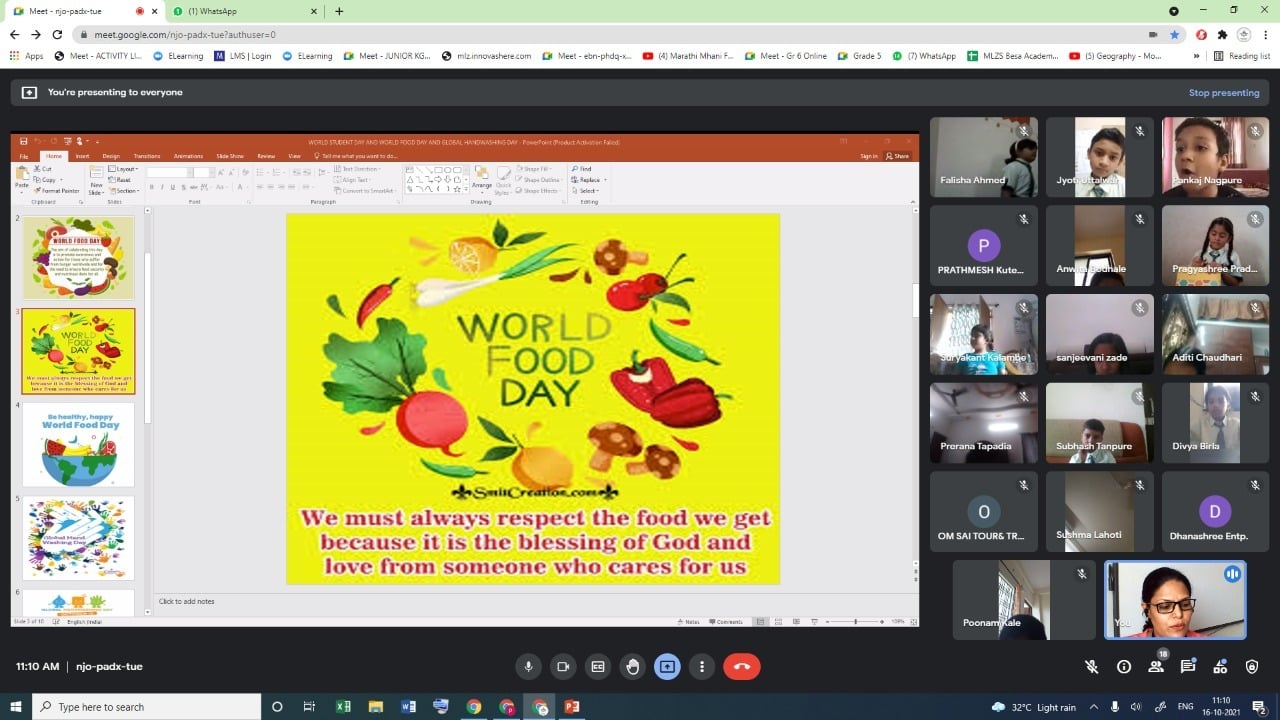
Task: Toggle the microphone in Meet controls
Action: click(x=528, y=666)
